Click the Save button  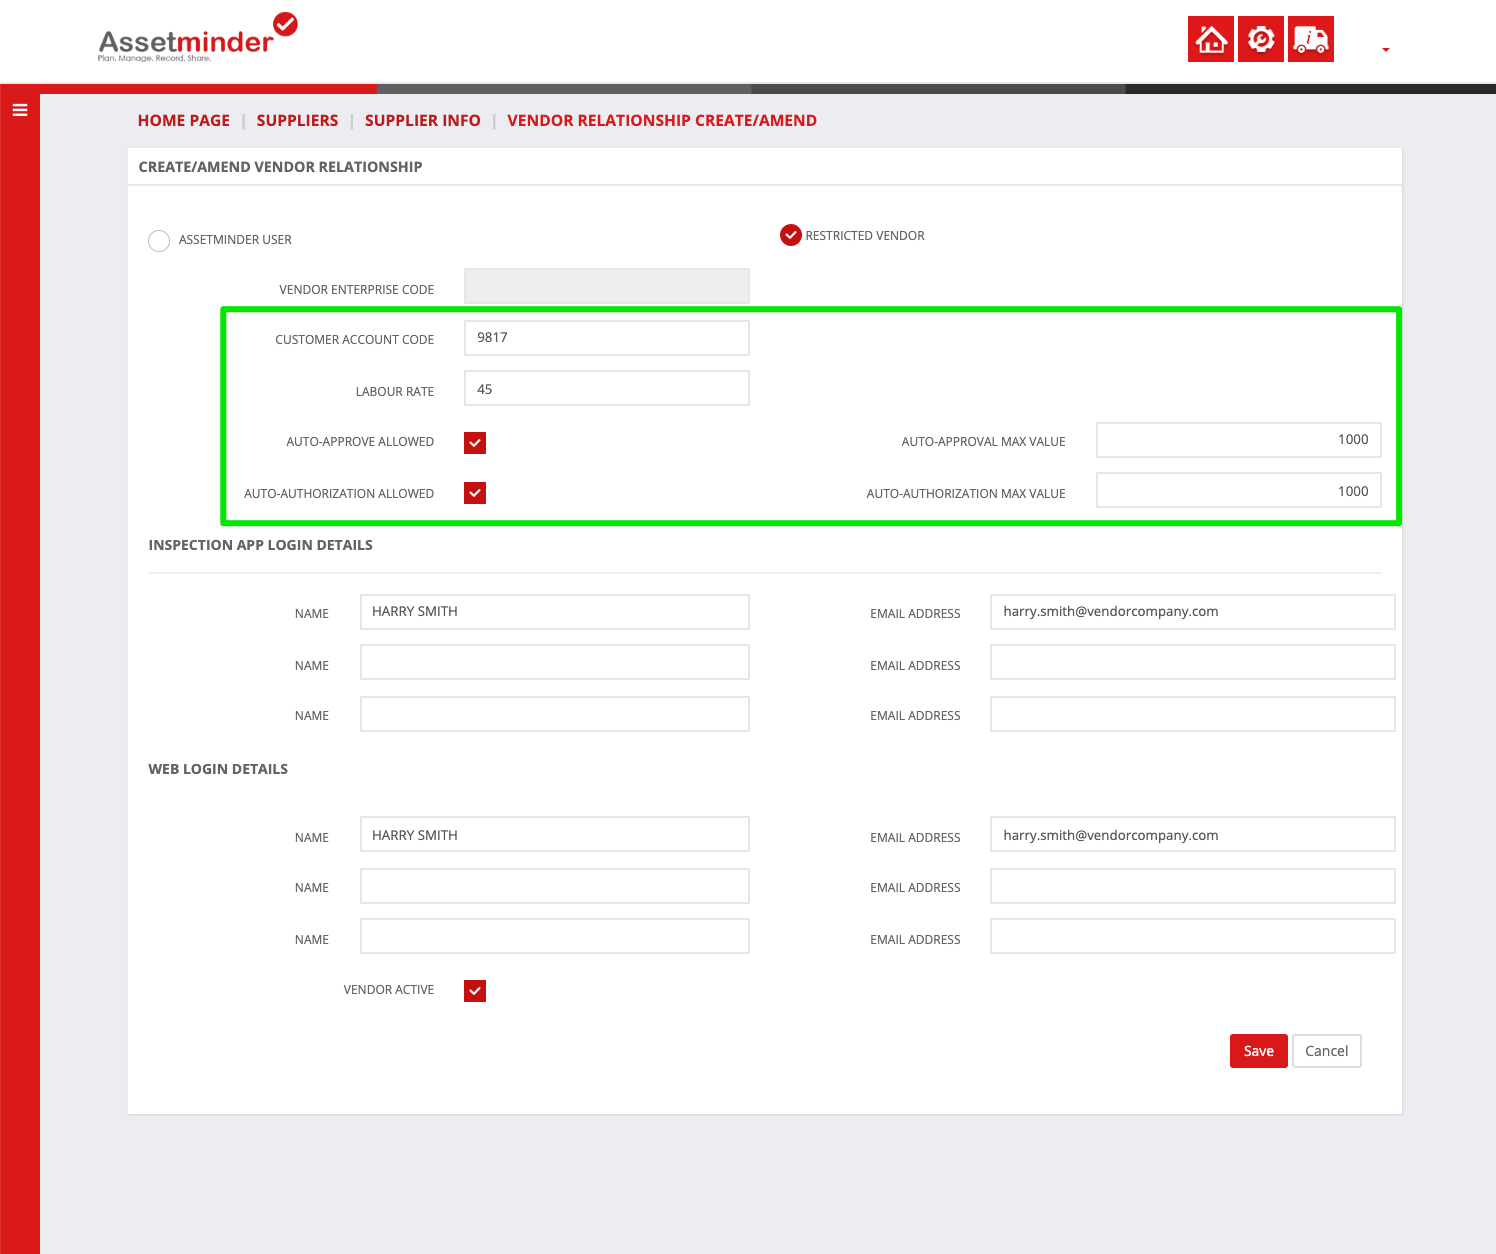[x=1259, y=1051]
